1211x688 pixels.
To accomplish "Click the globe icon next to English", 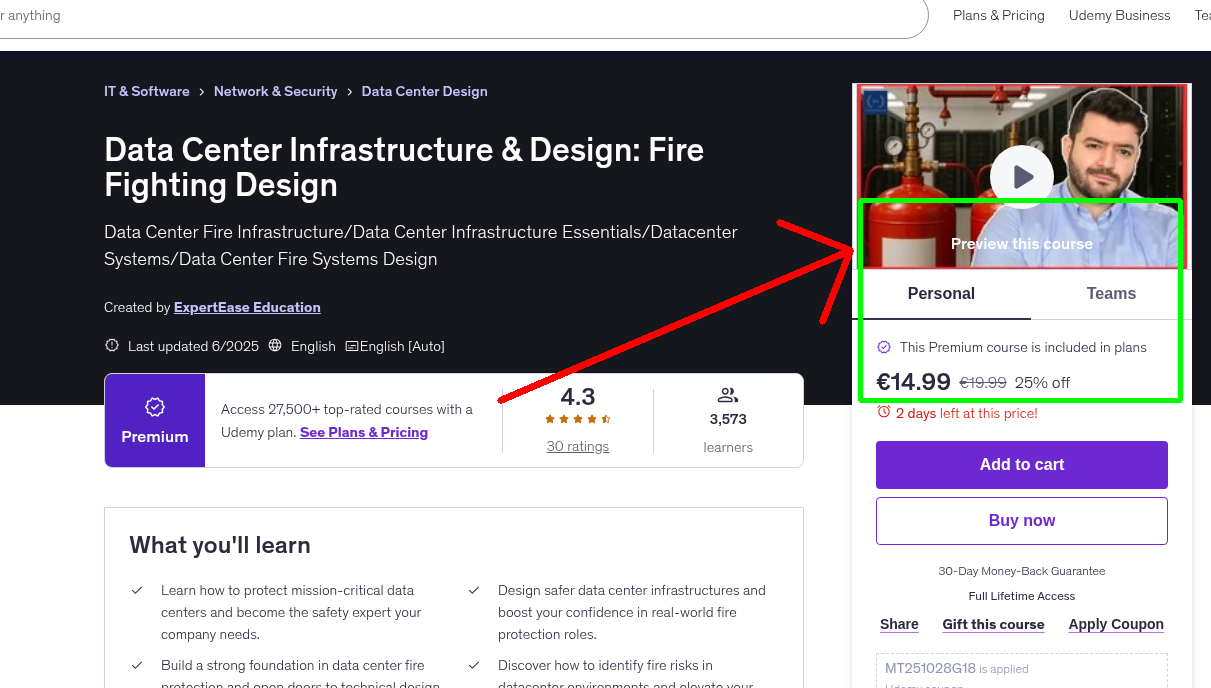I will [x=275, y=345].
